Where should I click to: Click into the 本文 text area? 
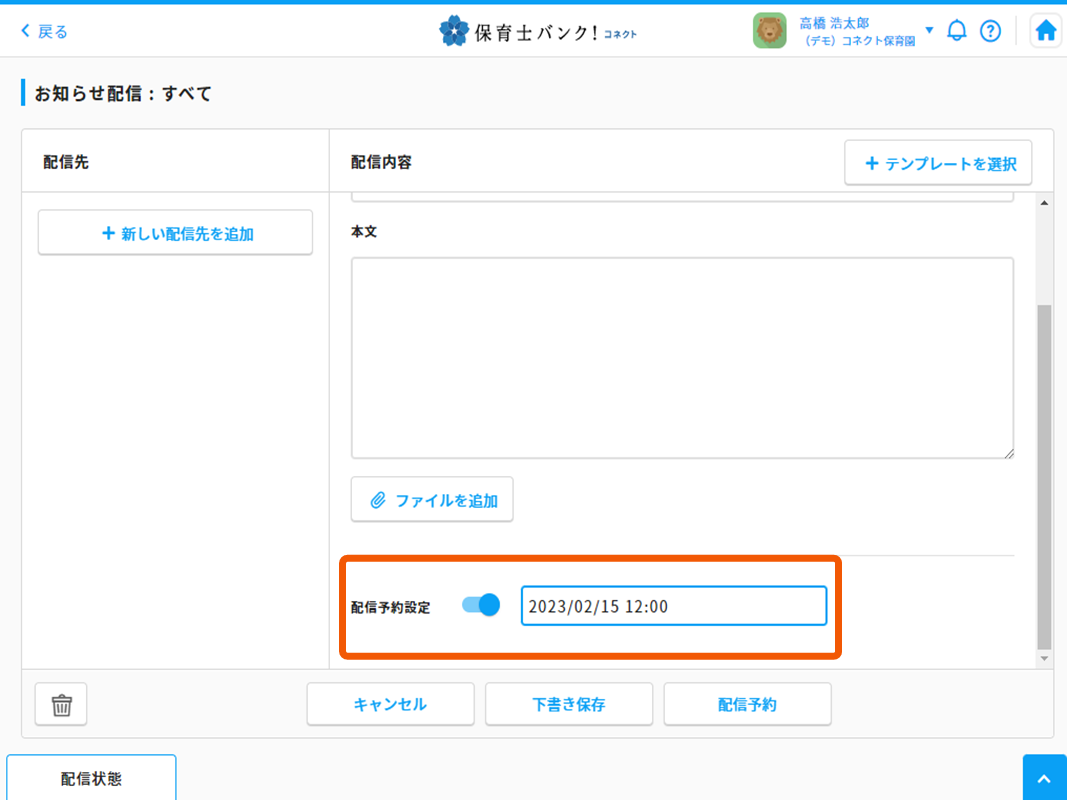(x=682, y=357)
